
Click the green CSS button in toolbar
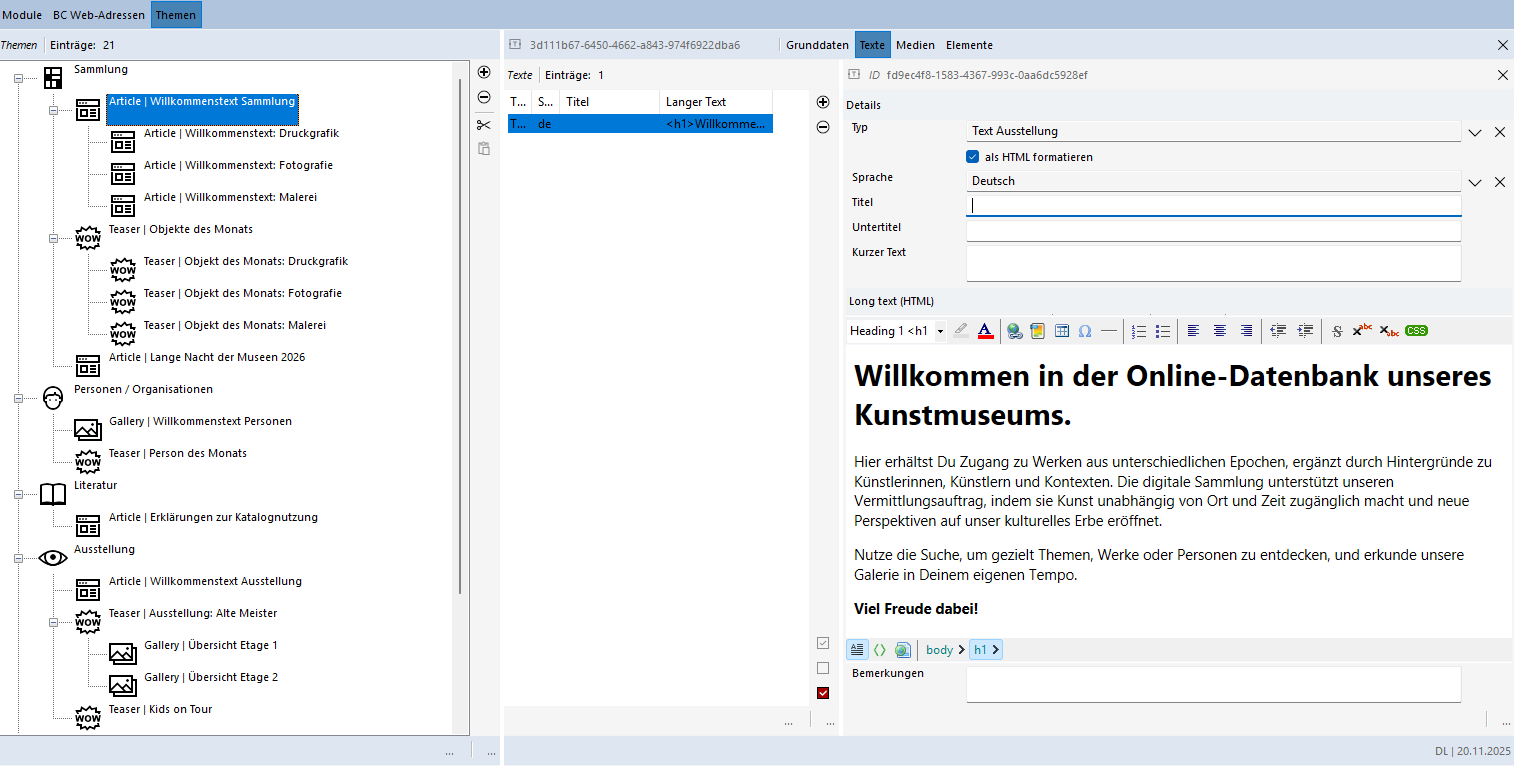1416,331
